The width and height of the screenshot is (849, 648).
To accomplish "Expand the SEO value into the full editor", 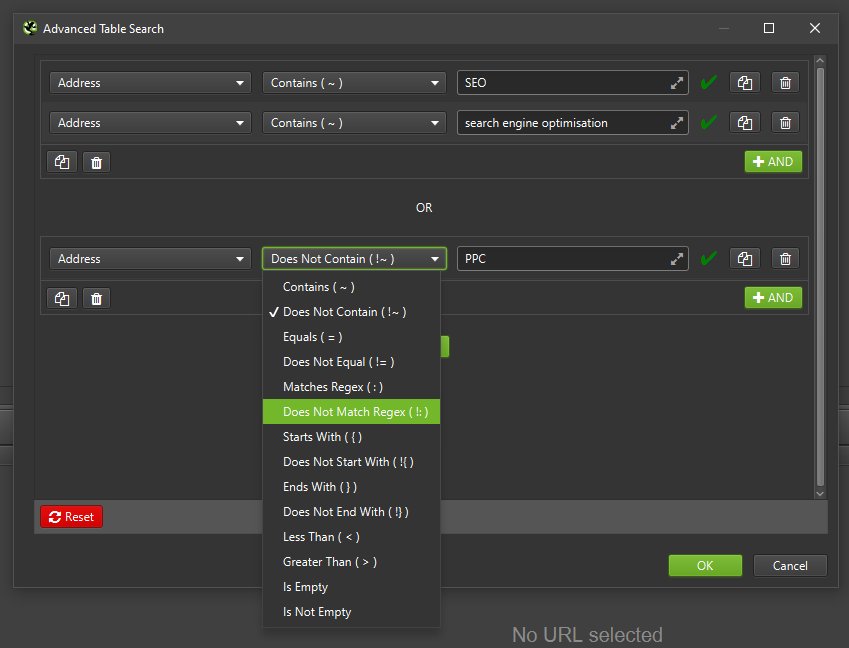I will (679, 83).
